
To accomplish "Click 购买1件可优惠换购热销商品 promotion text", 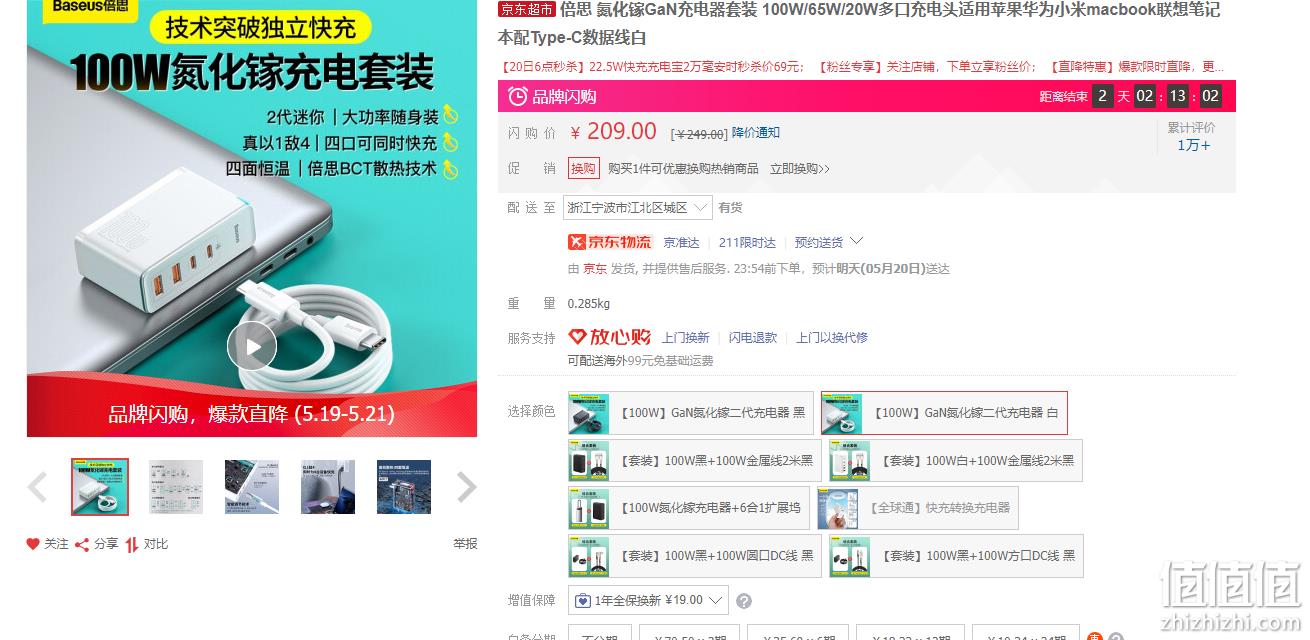I will pyautogui.click(x=683, y=169).
